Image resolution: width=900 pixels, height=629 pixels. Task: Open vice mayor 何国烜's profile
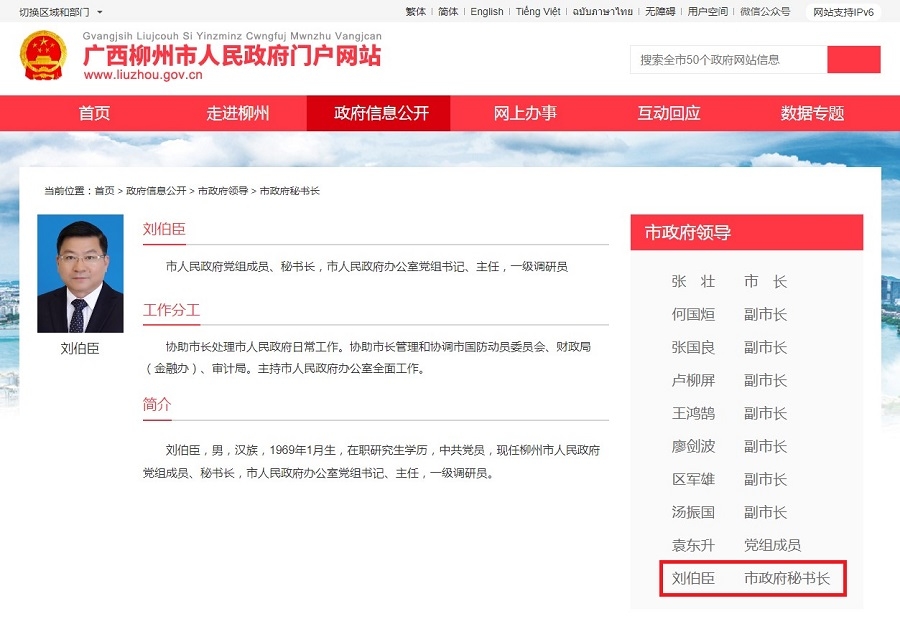point(729,315)
